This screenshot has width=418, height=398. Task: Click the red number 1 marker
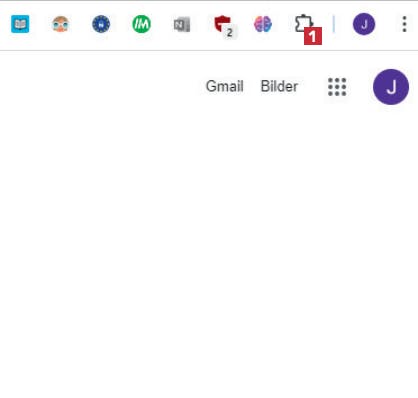click(x=313, y=36)
